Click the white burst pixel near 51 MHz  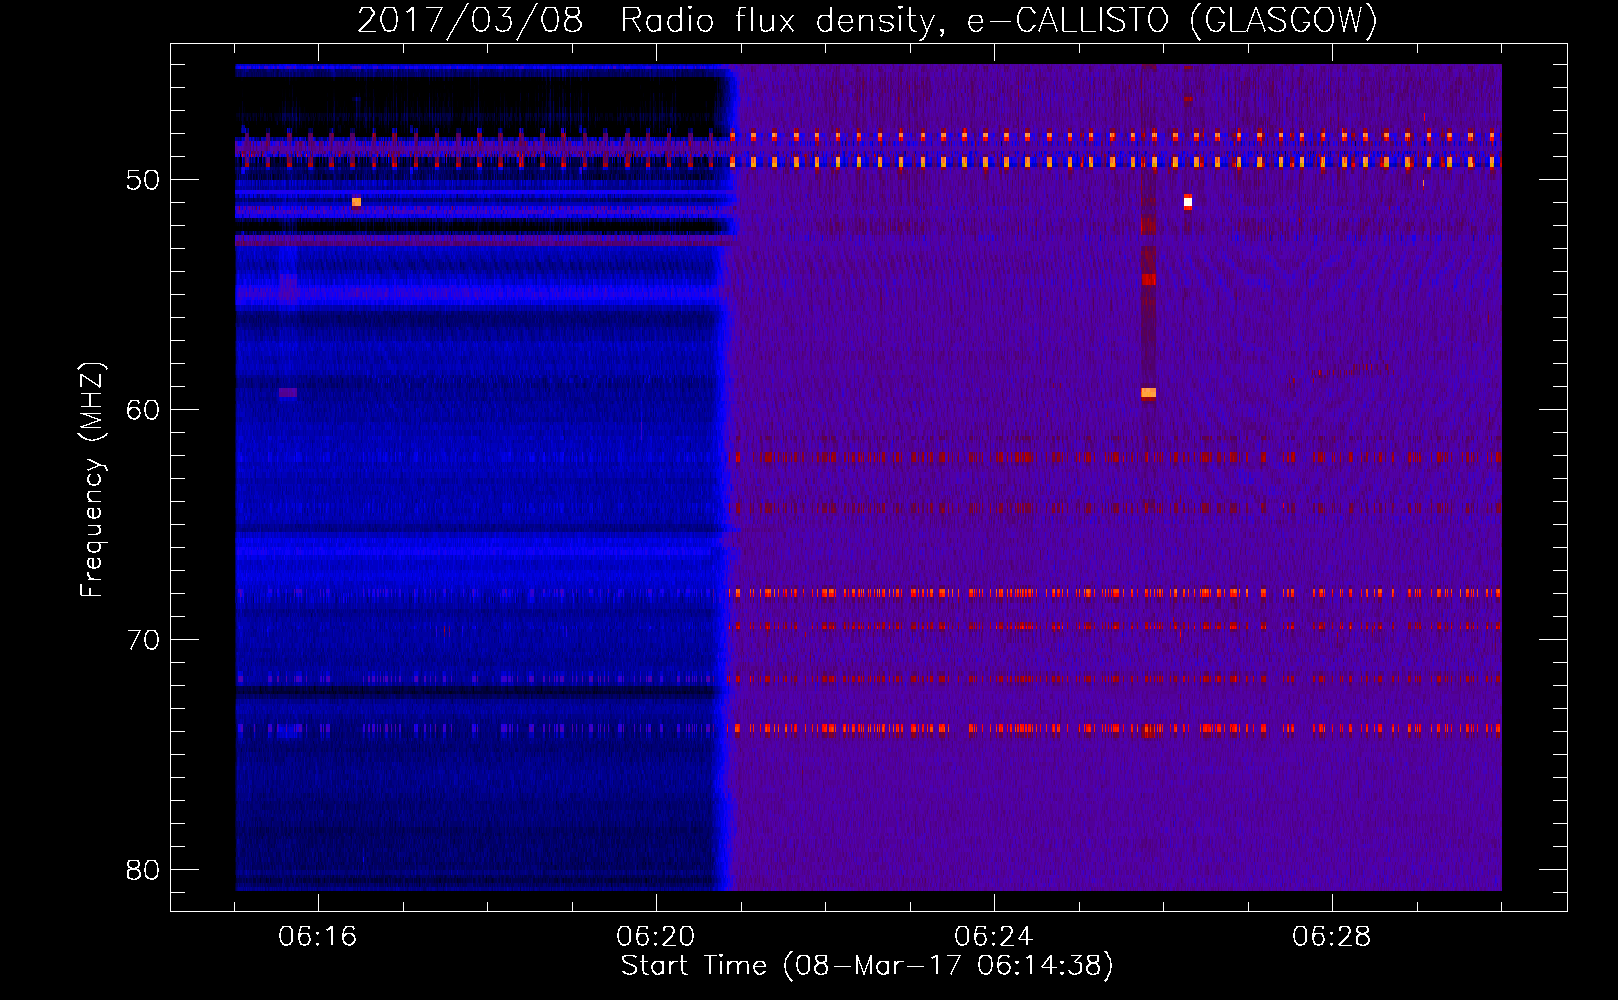coord(1188,202)
